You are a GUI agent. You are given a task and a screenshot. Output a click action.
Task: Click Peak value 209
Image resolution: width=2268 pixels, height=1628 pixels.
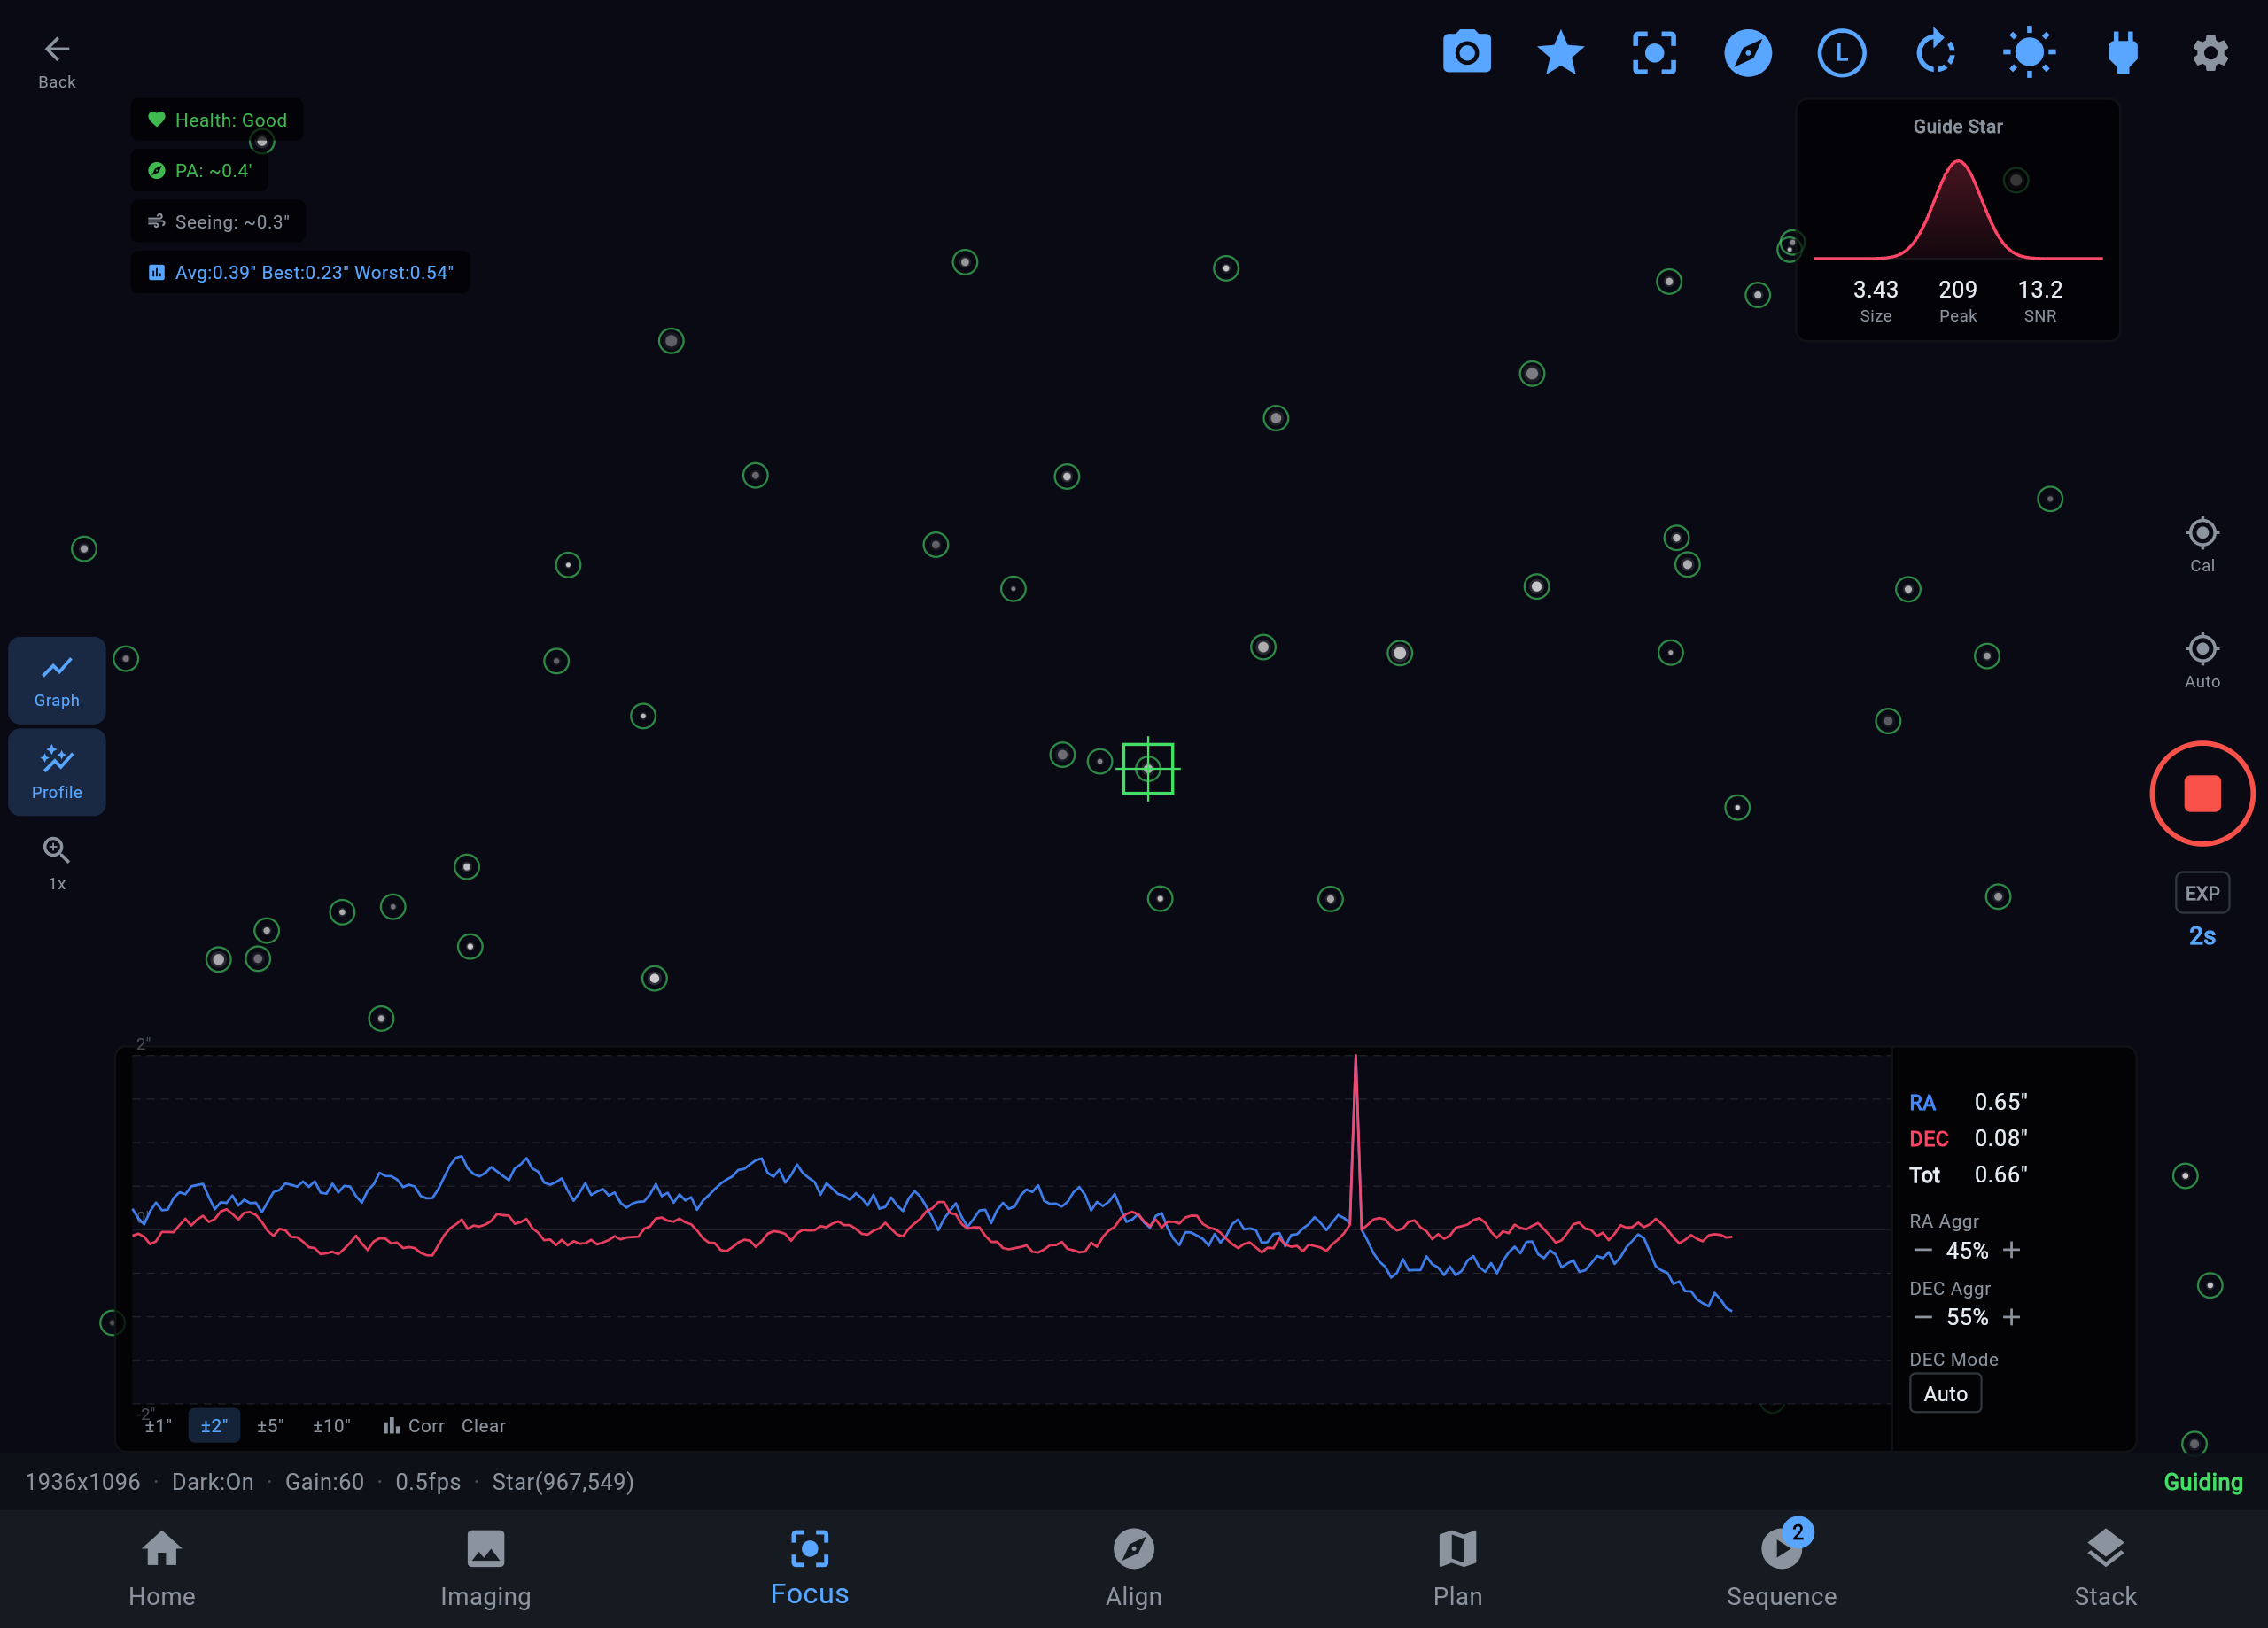coord(1957,289)
